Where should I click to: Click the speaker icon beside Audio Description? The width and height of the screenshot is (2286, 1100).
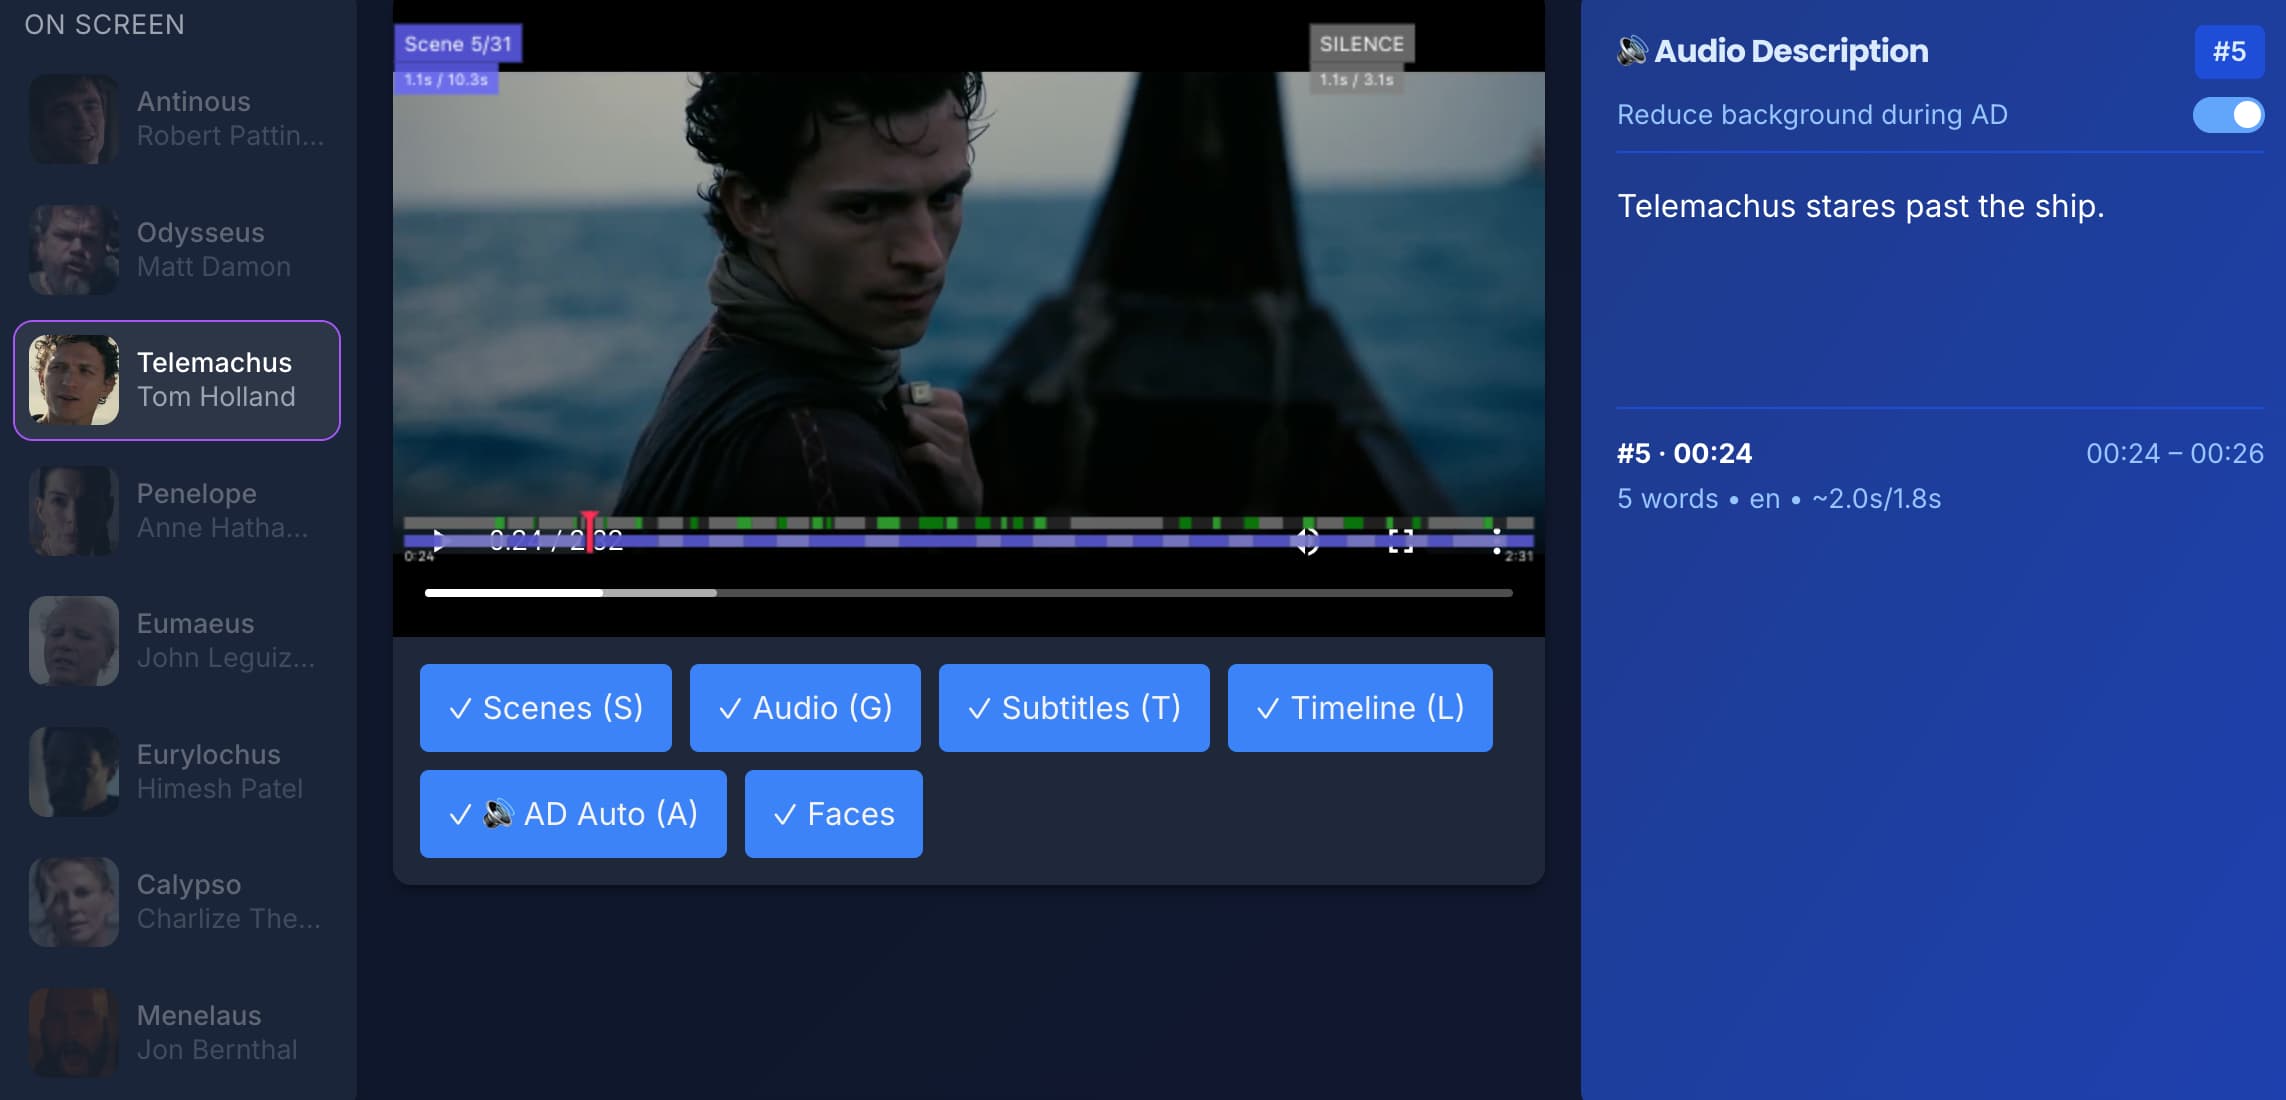[x=1632, y=51]
